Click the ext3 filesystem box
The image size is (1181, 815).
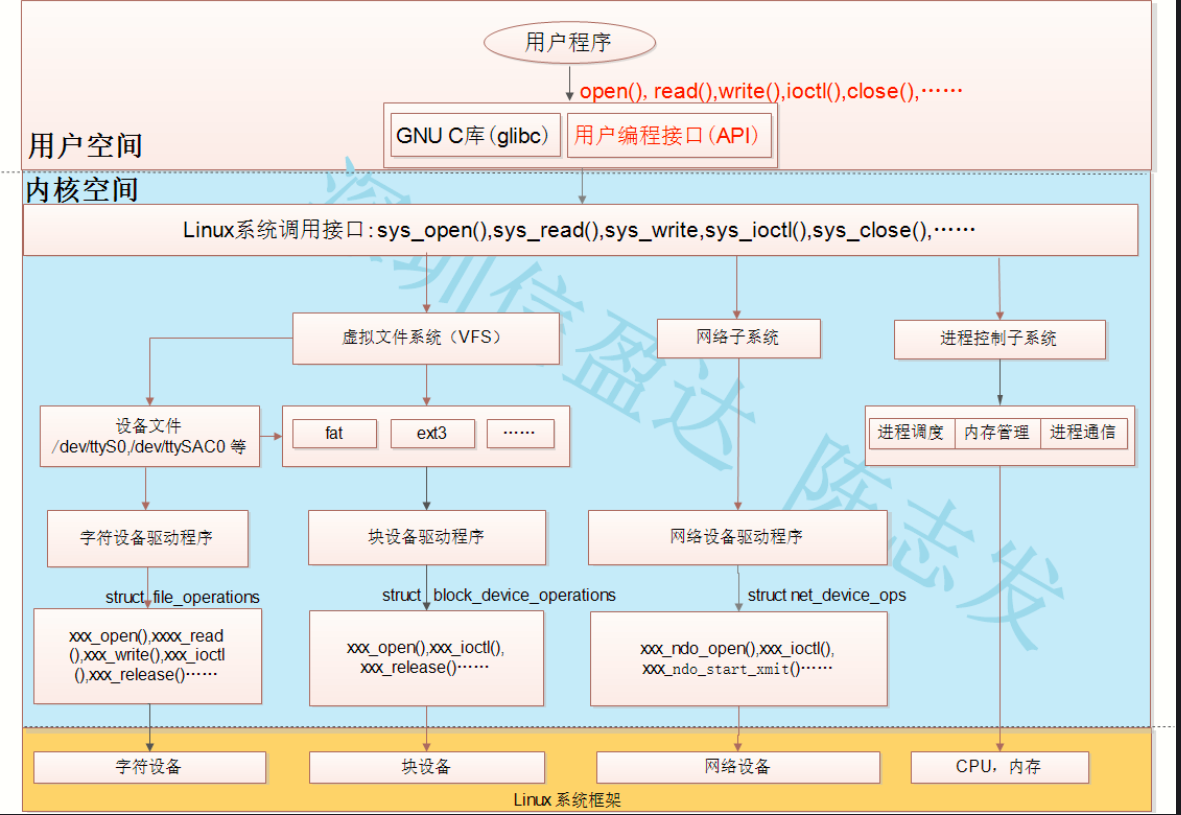click(432, 434)
